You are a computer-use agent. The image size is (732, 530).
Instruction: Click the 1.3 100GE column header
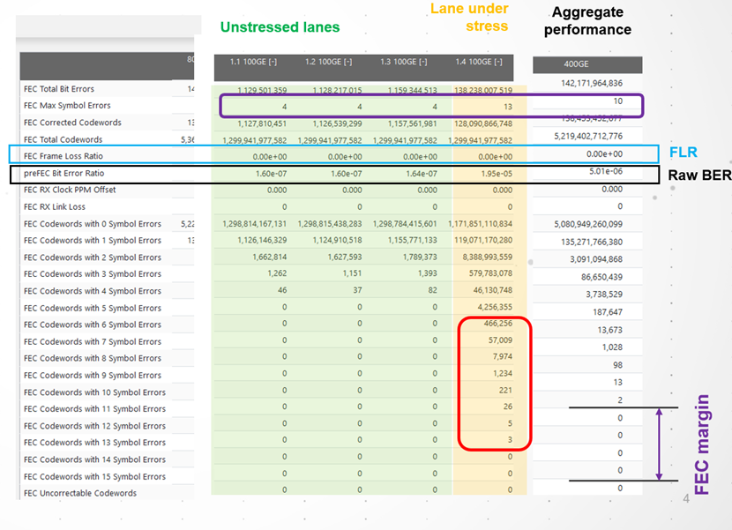click(404, 62)
